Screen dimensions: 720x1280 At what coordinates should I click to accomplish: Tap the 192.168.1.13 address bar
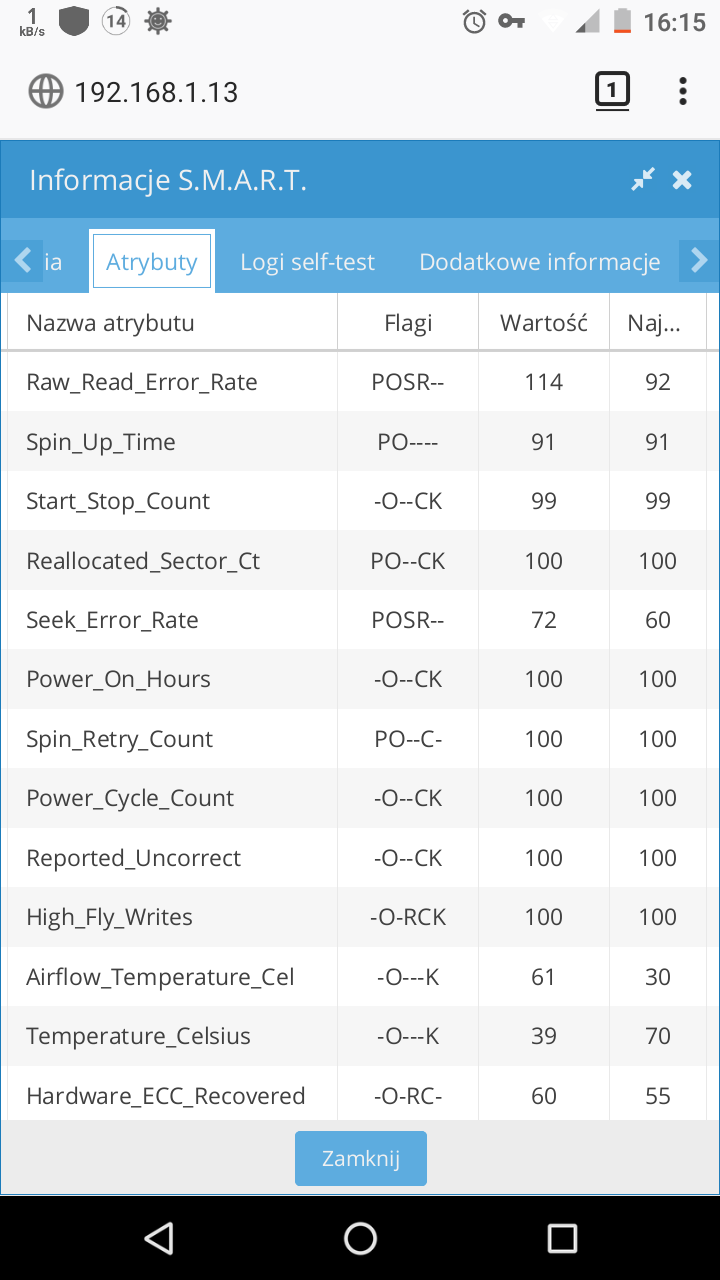pos(300,92)
